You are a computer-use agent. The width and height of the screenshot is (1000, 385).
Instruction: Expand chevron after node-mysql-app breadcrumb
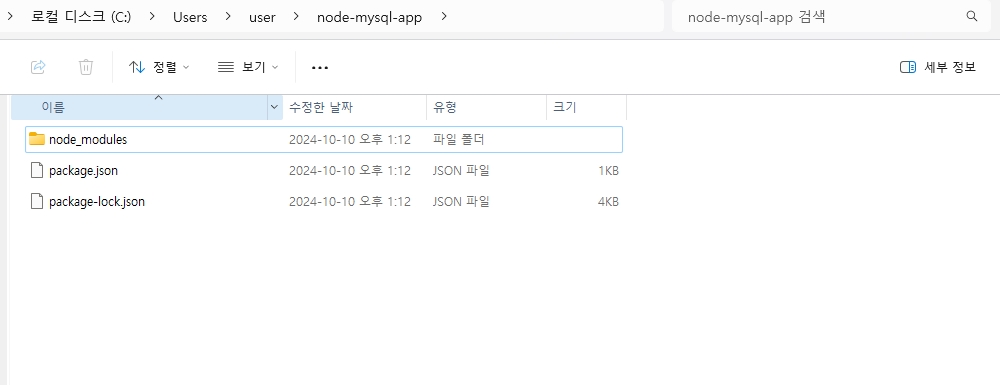tap(444, 17)
